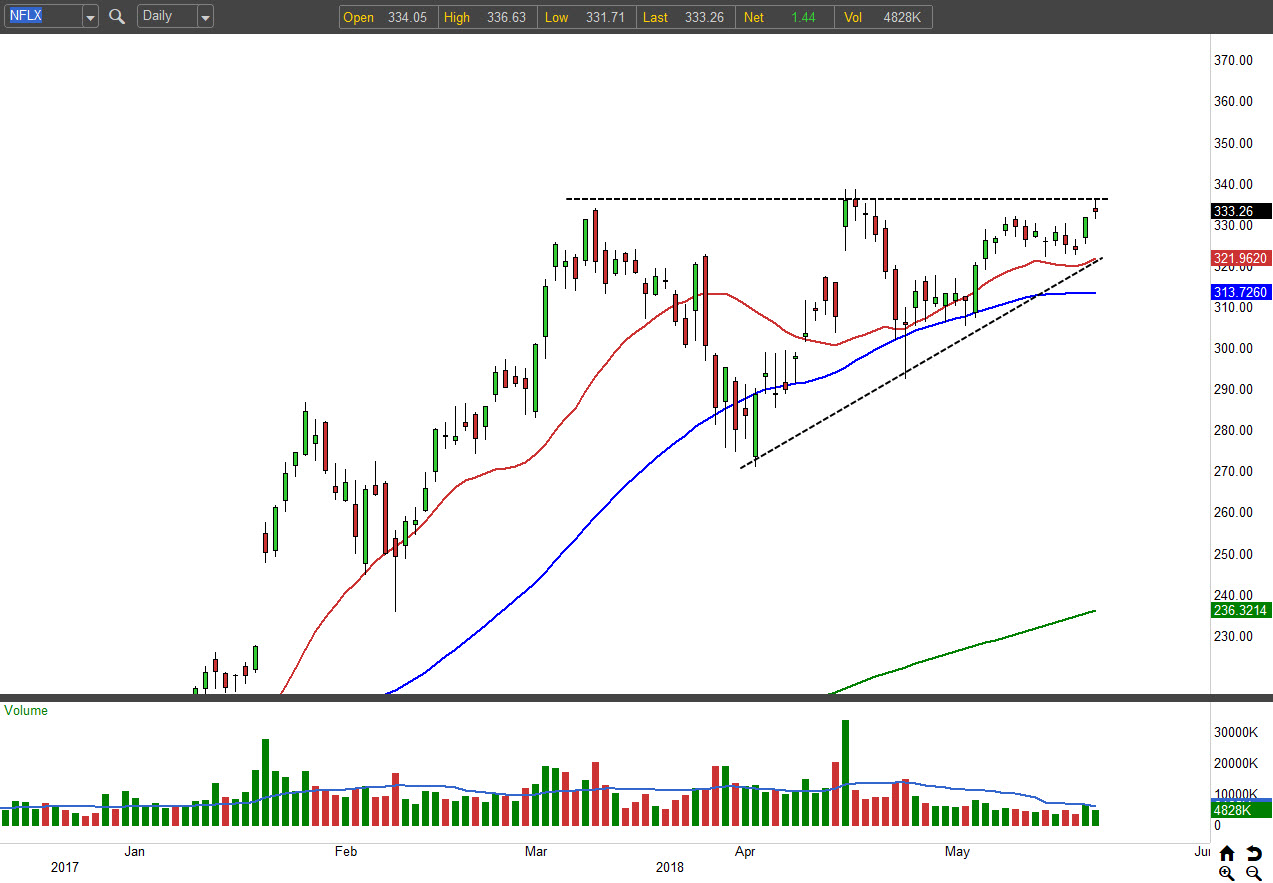This screenshot has width=1273, height=883.
Task: Click the tallest green volume bar
Action: point(845,772)
